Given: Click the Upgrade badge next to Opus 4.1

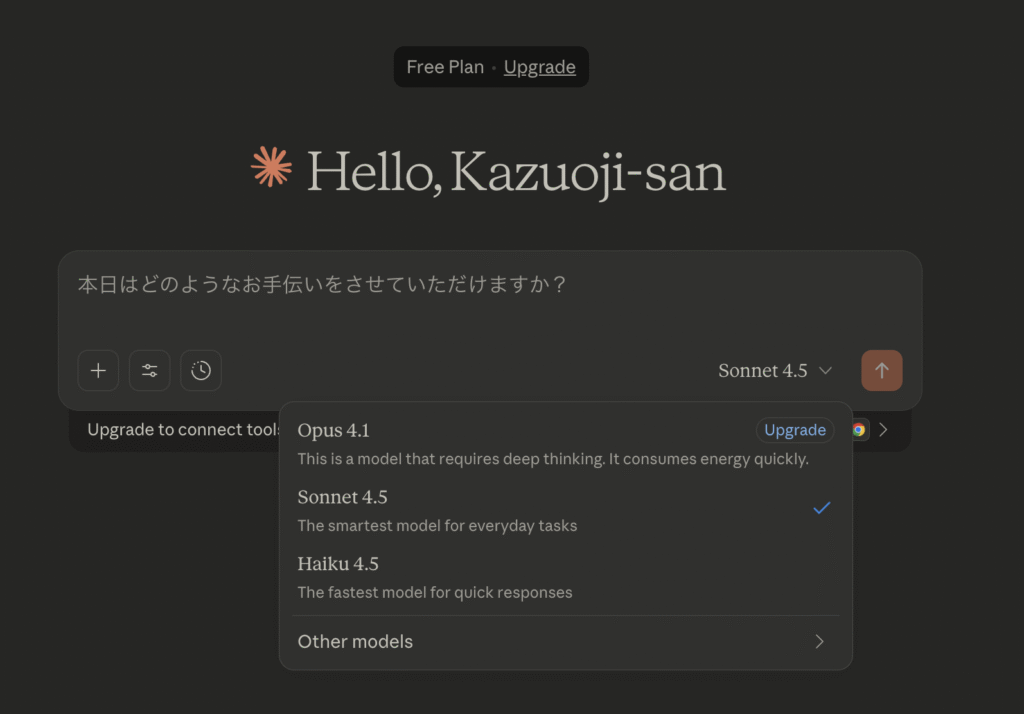Looking at the screenshot, I should click(x=795, y=430).
